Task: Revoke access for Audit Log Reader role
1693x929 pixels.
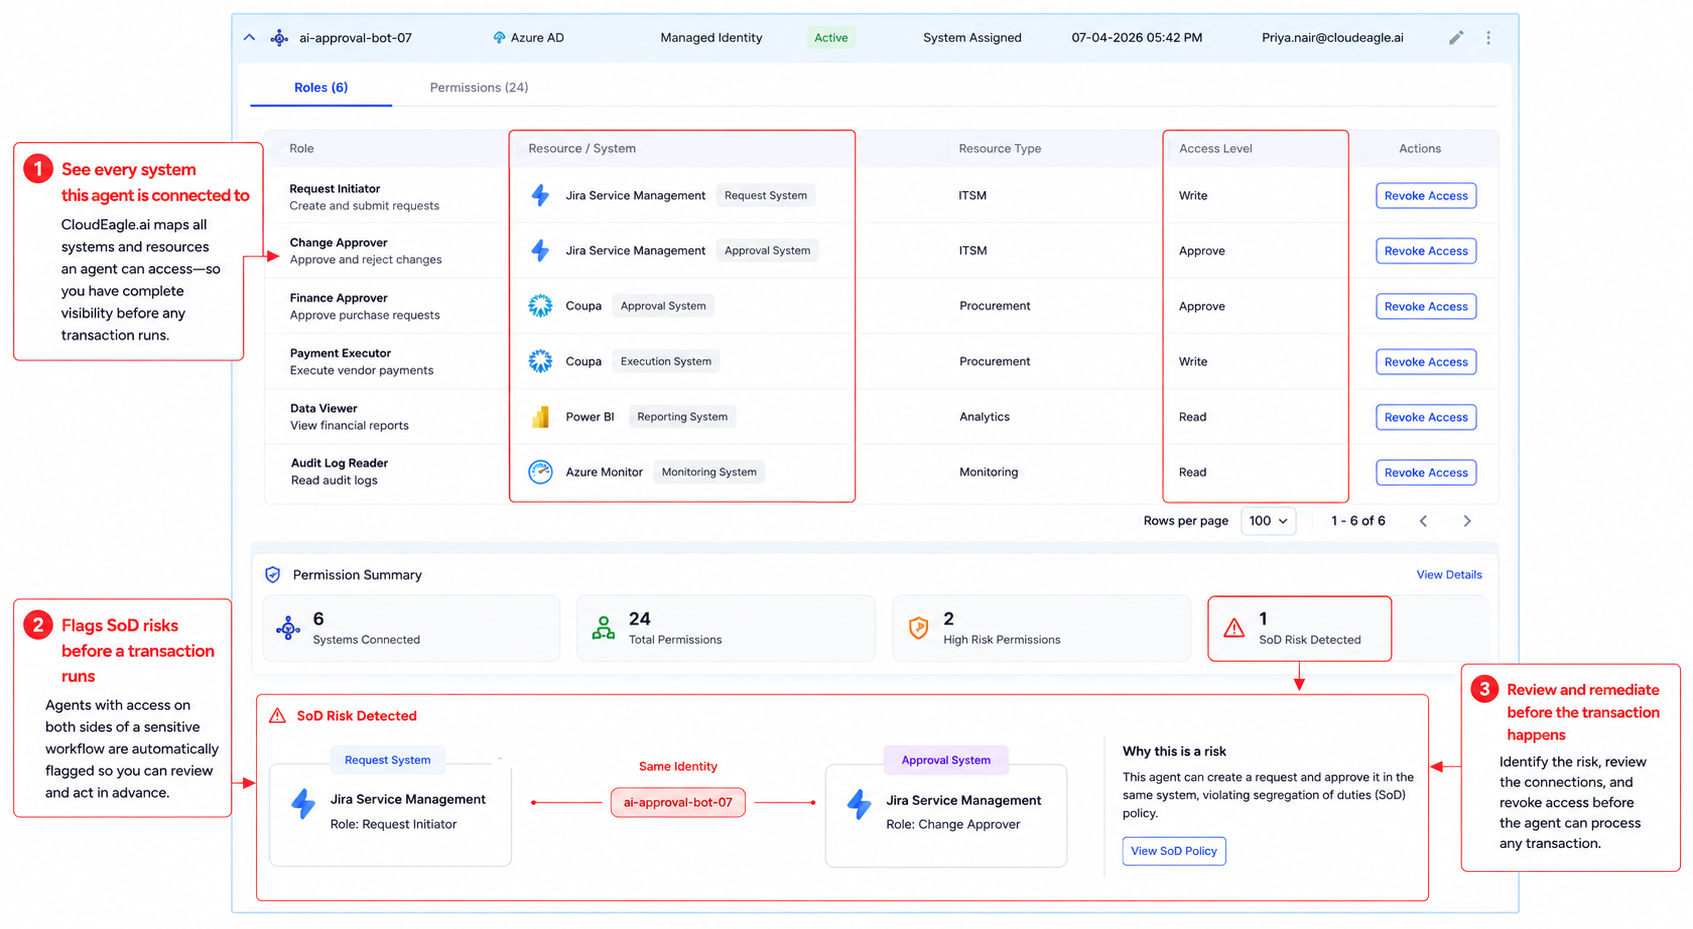Action: 1426,473
